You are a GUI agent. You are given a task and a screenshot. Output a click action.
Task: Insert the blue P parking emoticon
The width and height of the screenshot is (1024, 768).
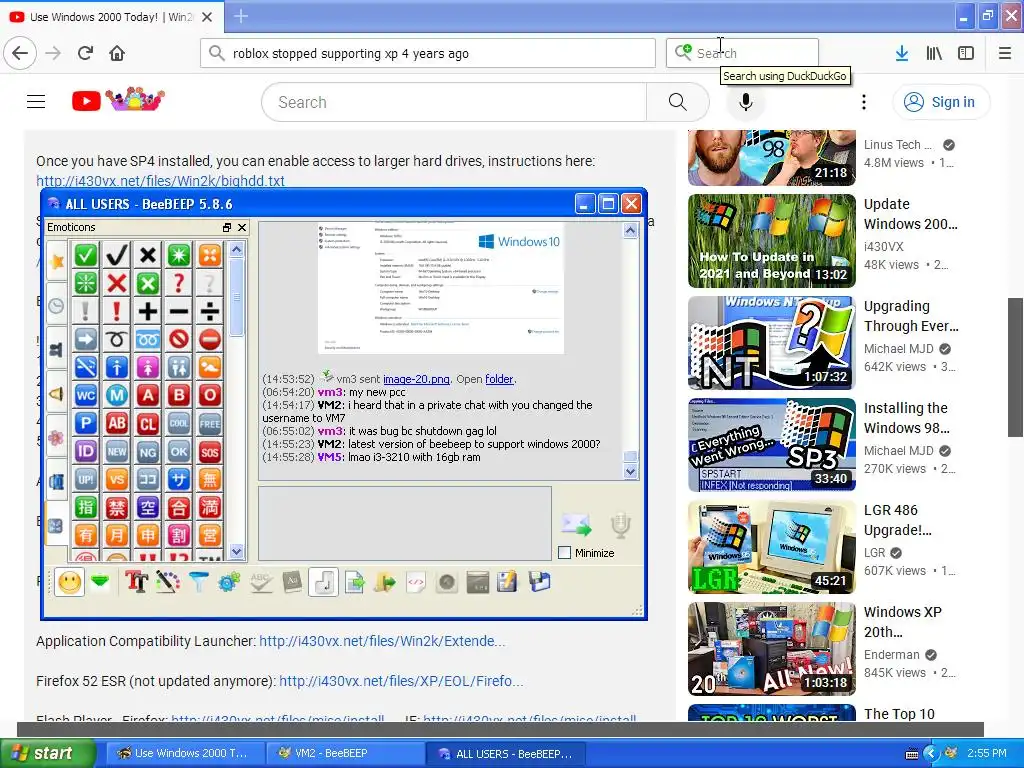tap(86, 423)
